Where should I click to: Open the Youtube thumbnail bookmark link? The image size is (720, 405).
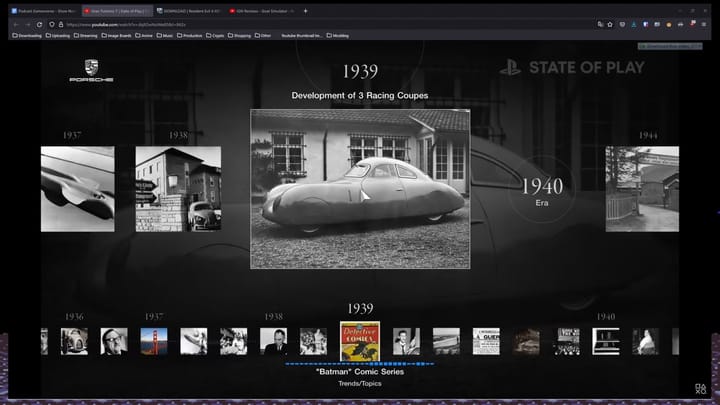click(x=301, y=35)
